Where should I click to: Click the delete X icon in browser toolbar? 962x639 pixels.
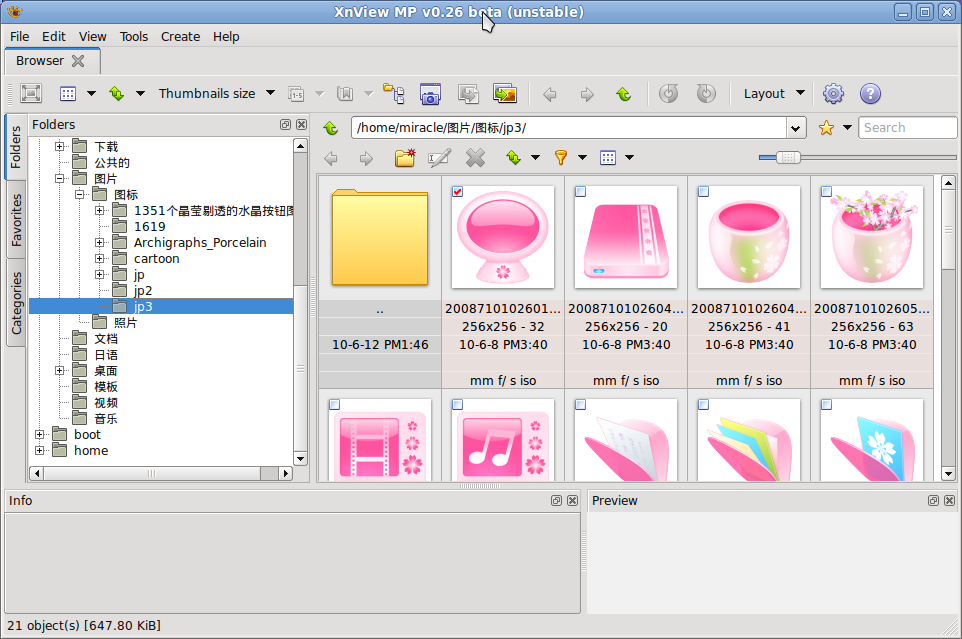pos(475,158)
